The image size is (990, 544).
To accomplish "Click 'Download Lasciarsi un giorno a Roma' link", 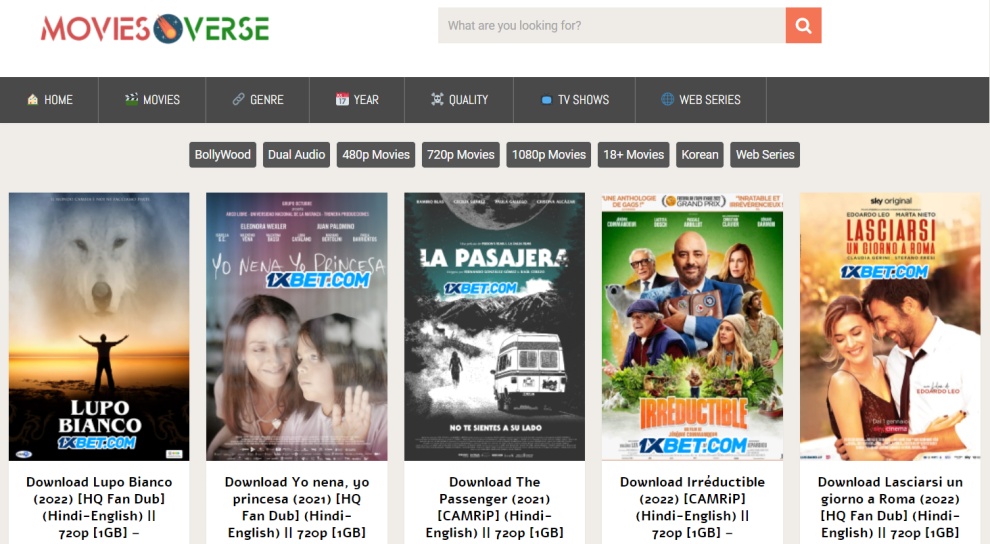I will coord(890,507).
